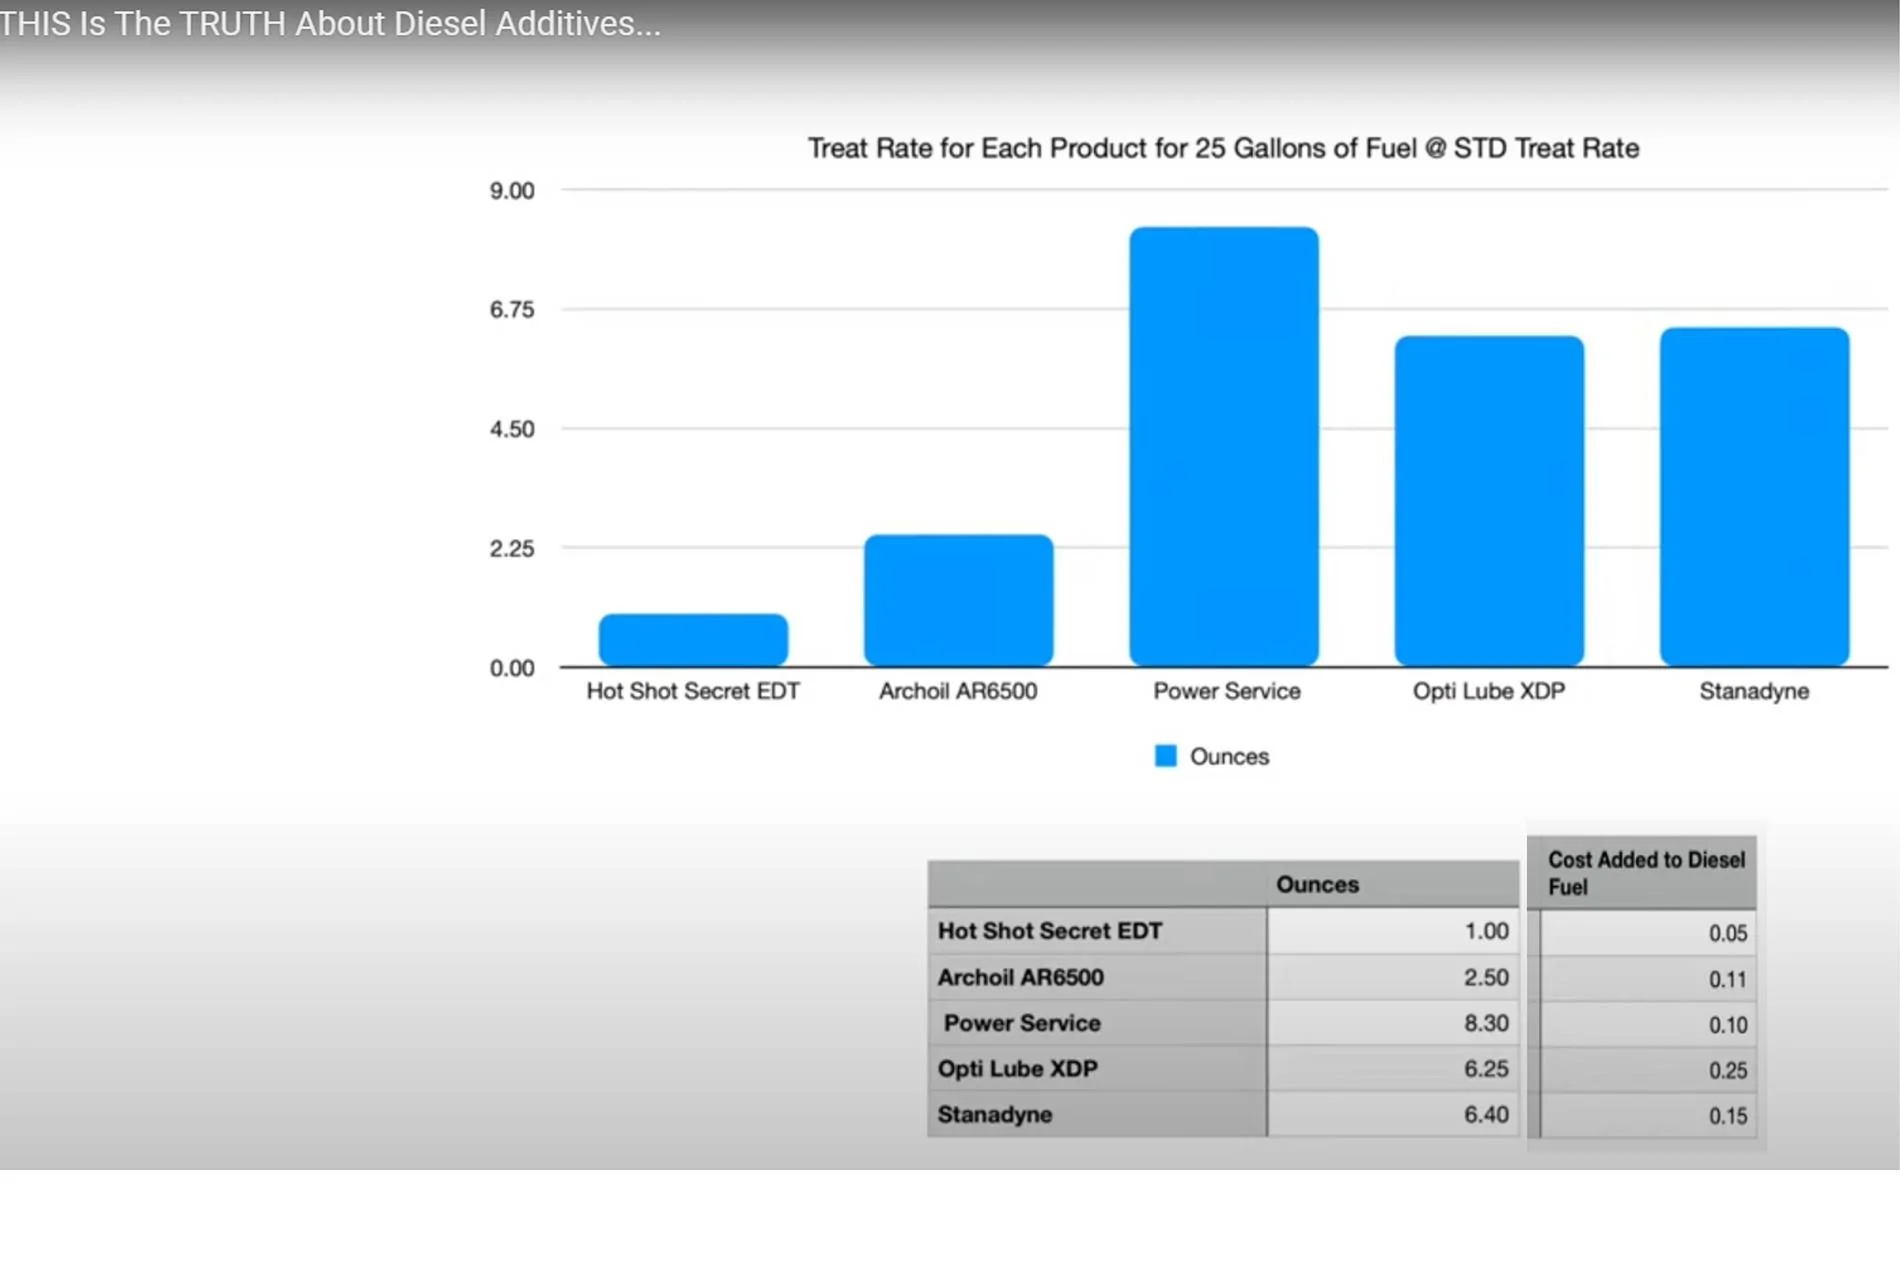Click 'Opti Lube XDP' x-axis label
The width and height of the screenshot is (1900, 1266).
coord(1489,691)
